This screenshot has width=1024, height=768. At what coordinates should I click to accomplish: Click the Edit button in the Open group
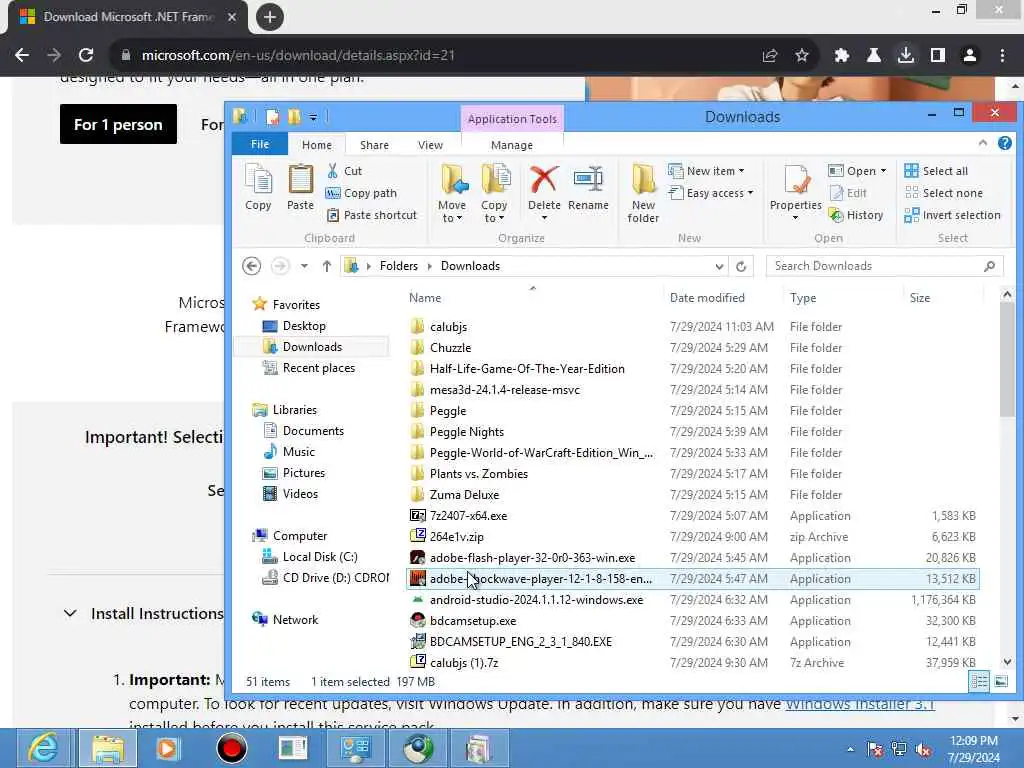point(848,193)
